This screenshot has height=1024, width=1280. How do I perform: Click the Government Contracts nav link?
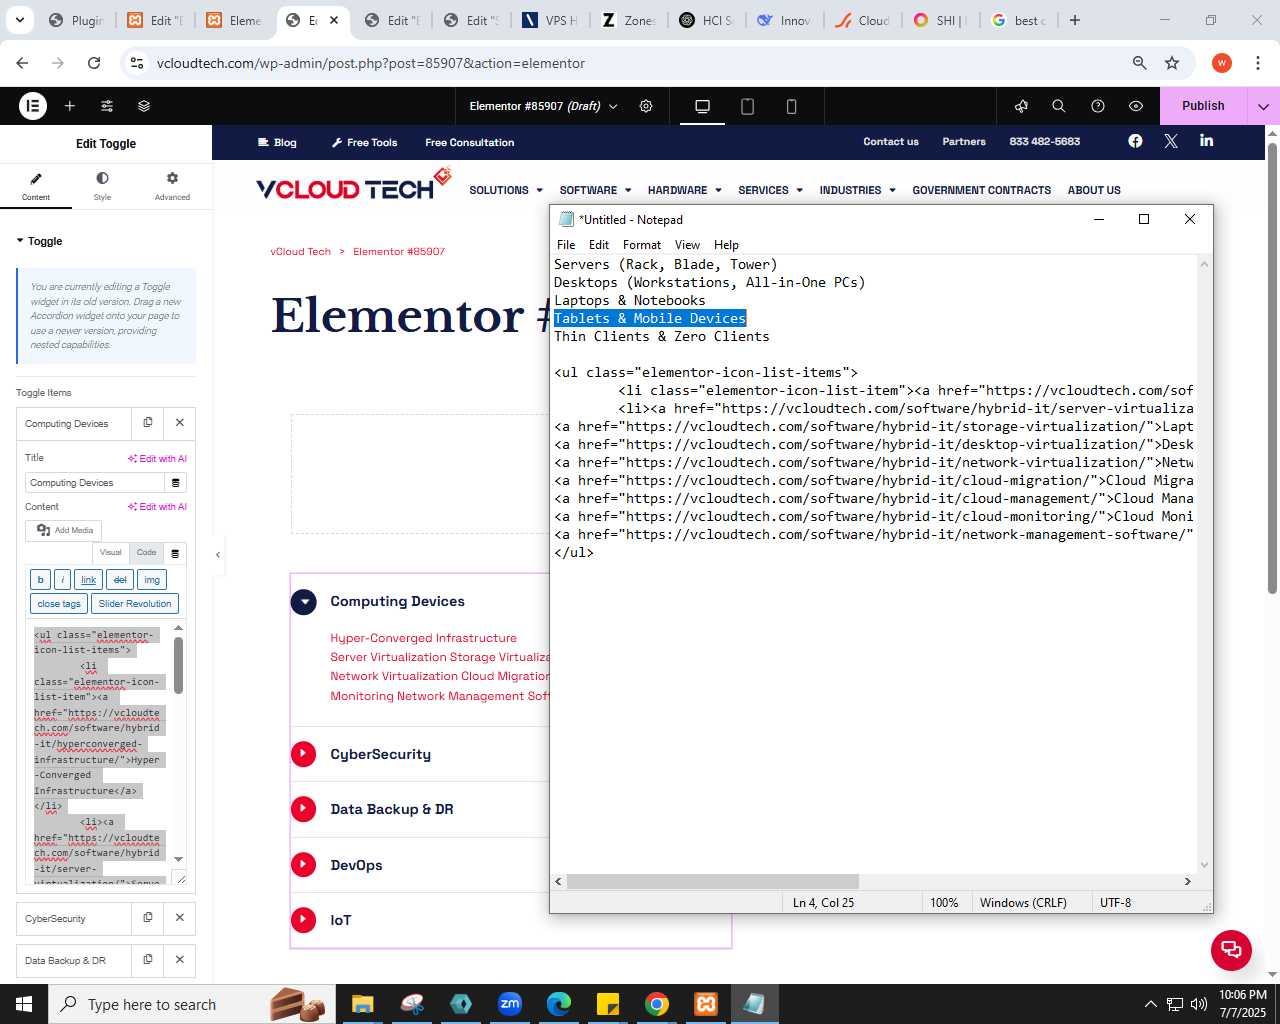[x=981, y=190]
